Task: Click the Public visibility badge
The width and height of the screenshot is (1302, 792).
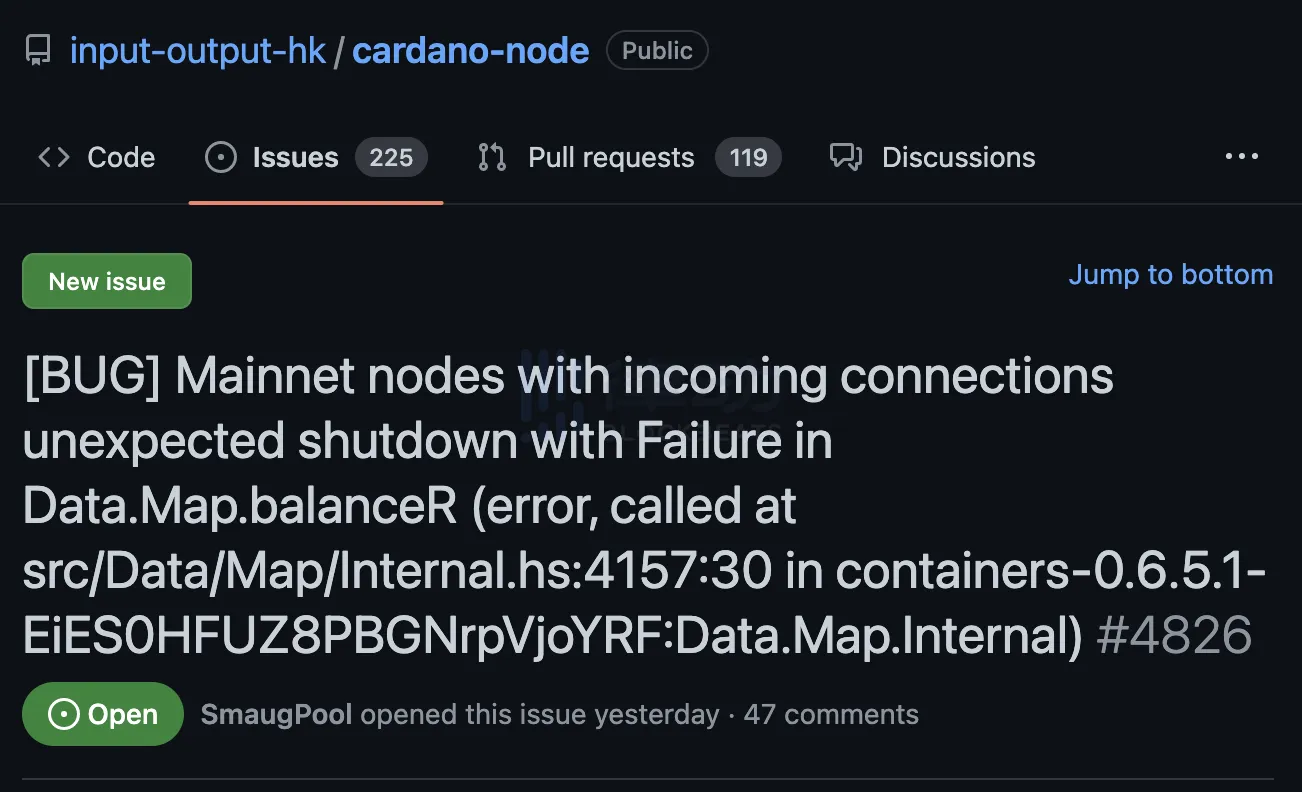Action: pos(657,51)
